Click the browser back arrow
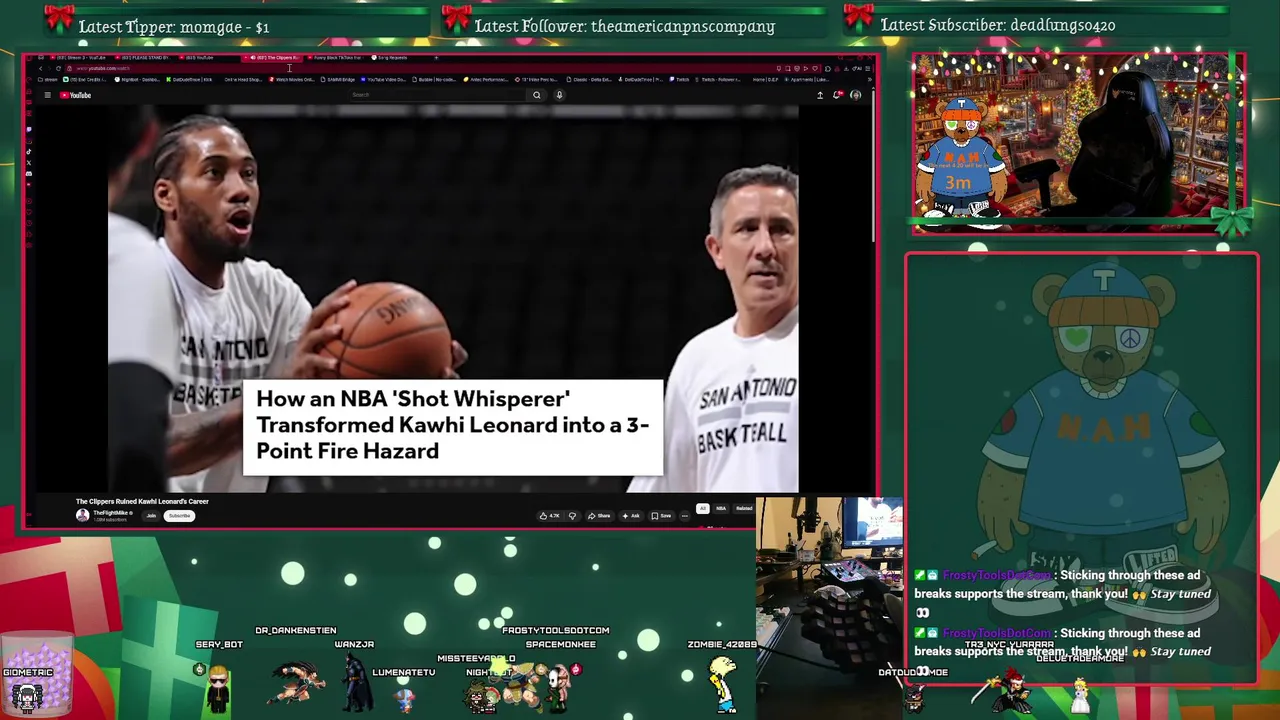1280x720 pixels. click(x=40, y=69)
